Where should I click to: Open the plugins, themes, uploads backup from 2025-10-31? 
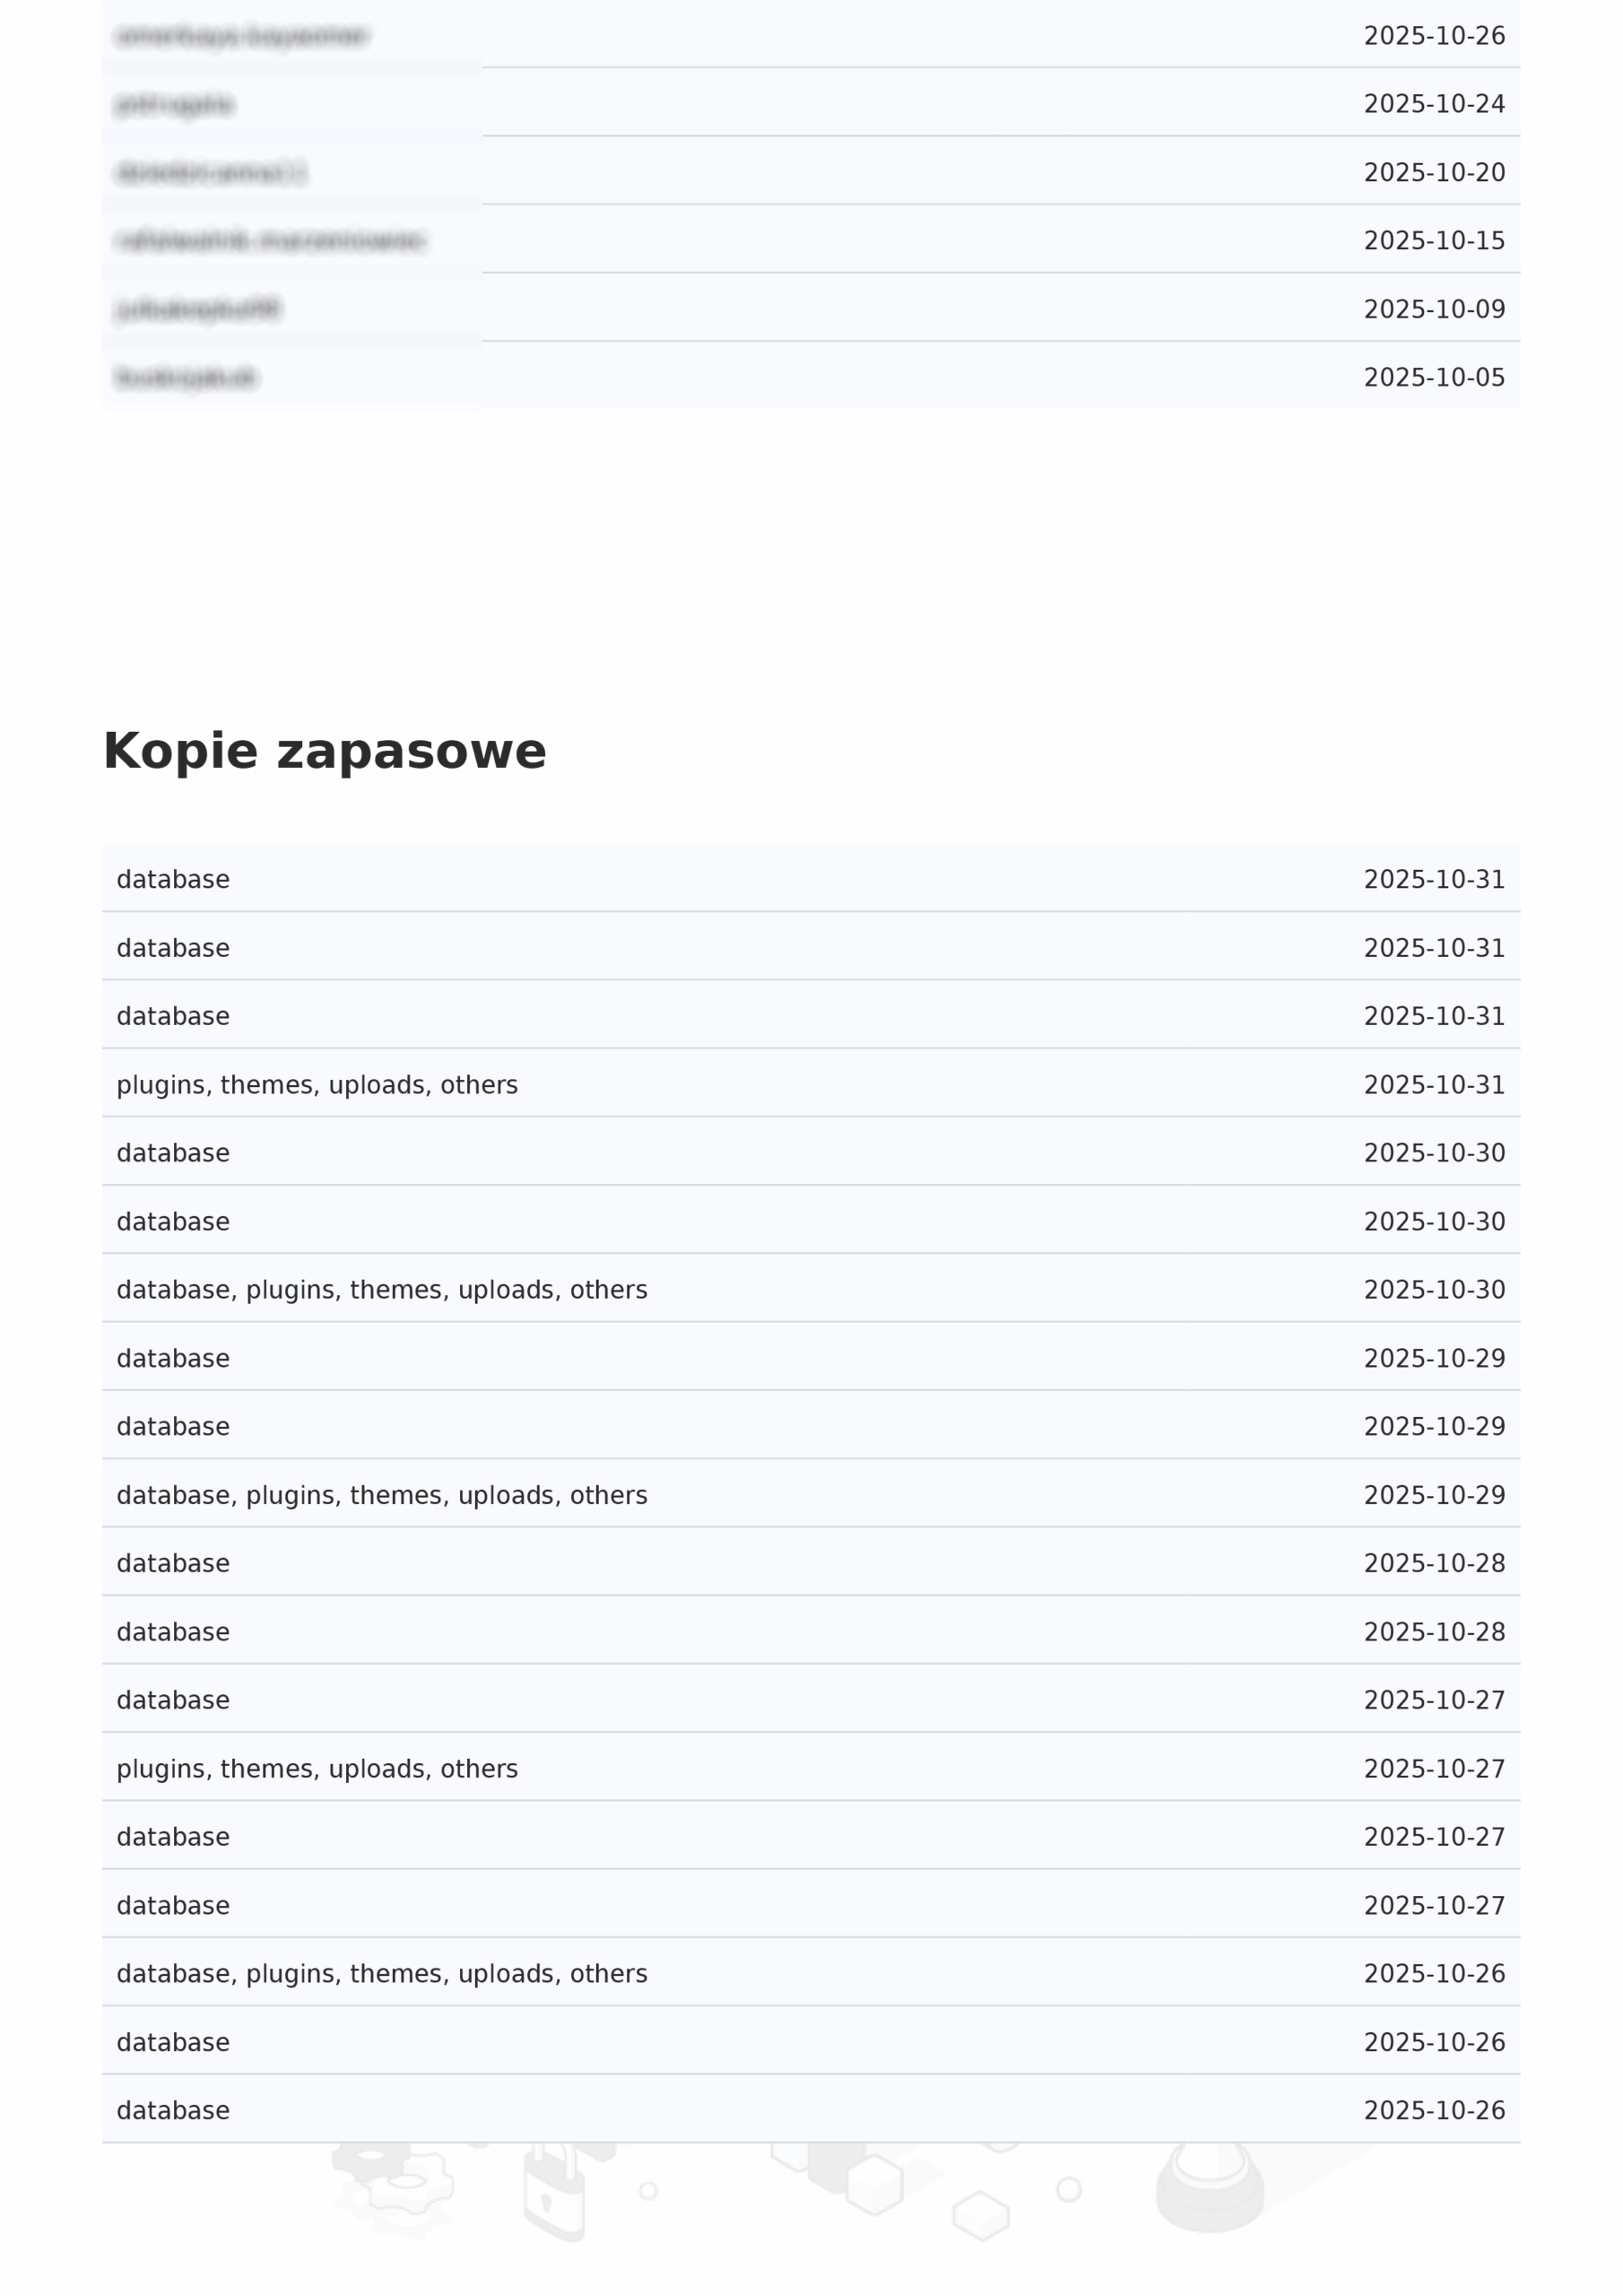(317, 1084)
